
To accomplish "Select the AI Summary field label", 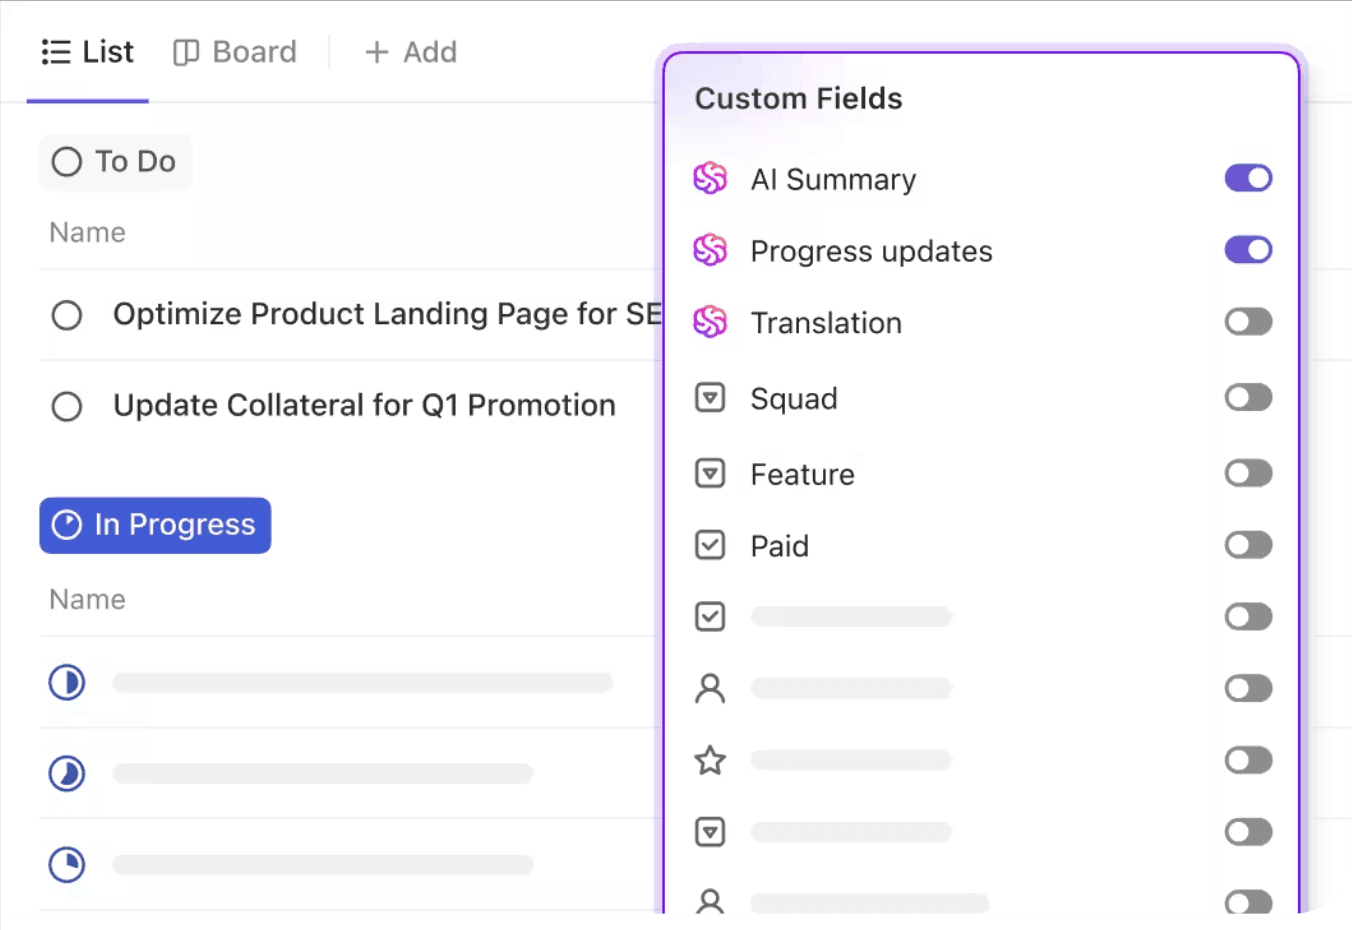I will coord(833,180).
